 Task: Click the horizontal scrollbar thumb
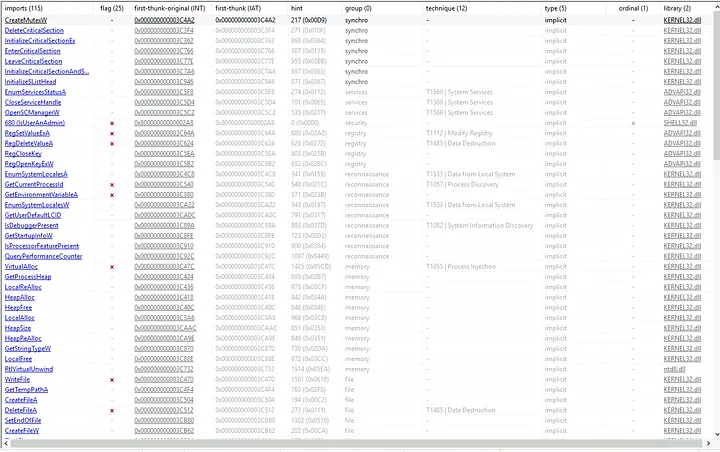coord(356,443)
